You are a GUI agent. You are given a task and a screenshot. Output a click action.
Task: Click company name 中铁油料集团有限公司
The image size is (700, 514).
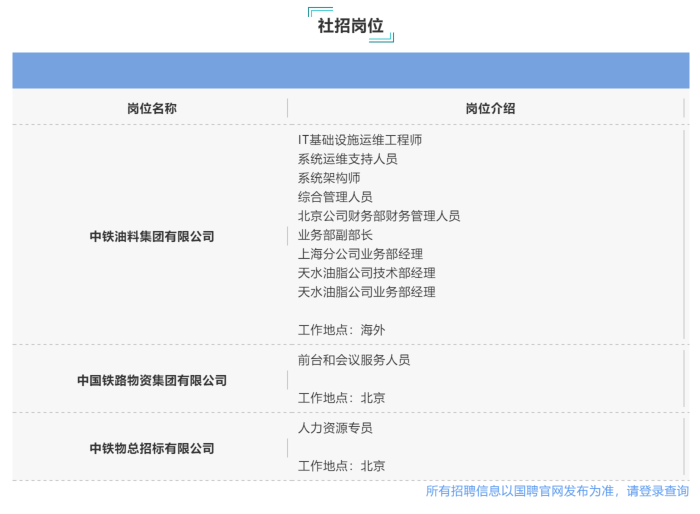pyautogui.click(x=152, y=236)
